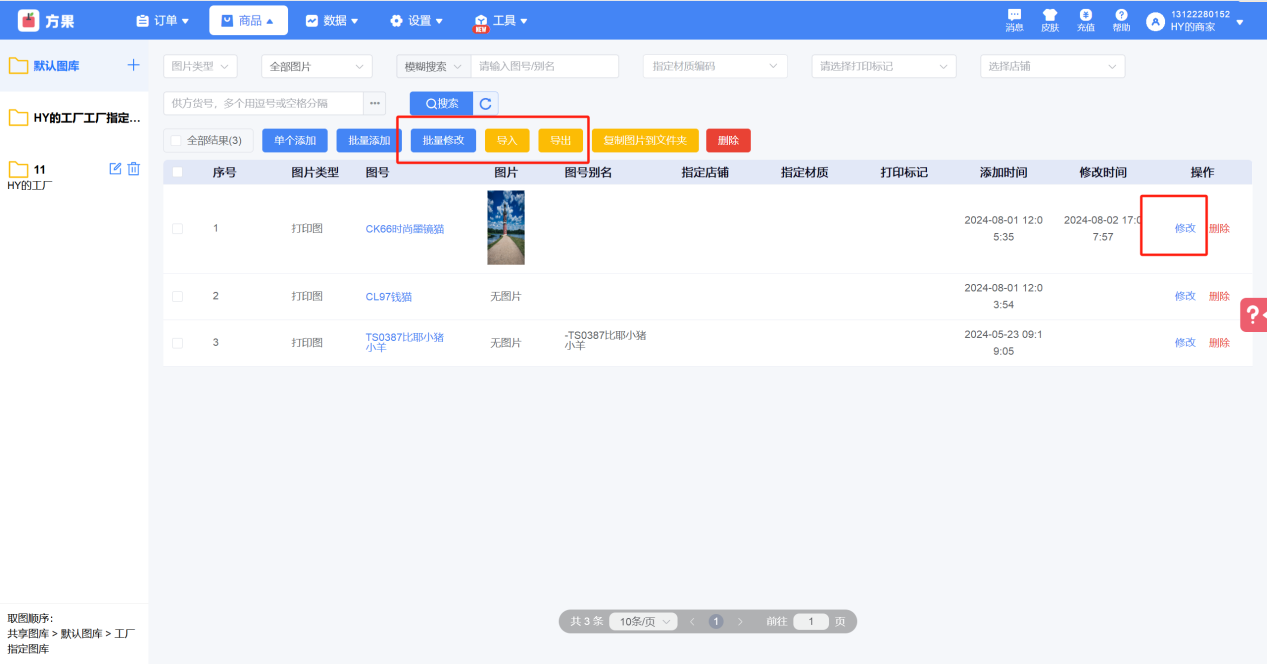
Task: Click the 添加时间 column header
Action: tap(1003, 172)
